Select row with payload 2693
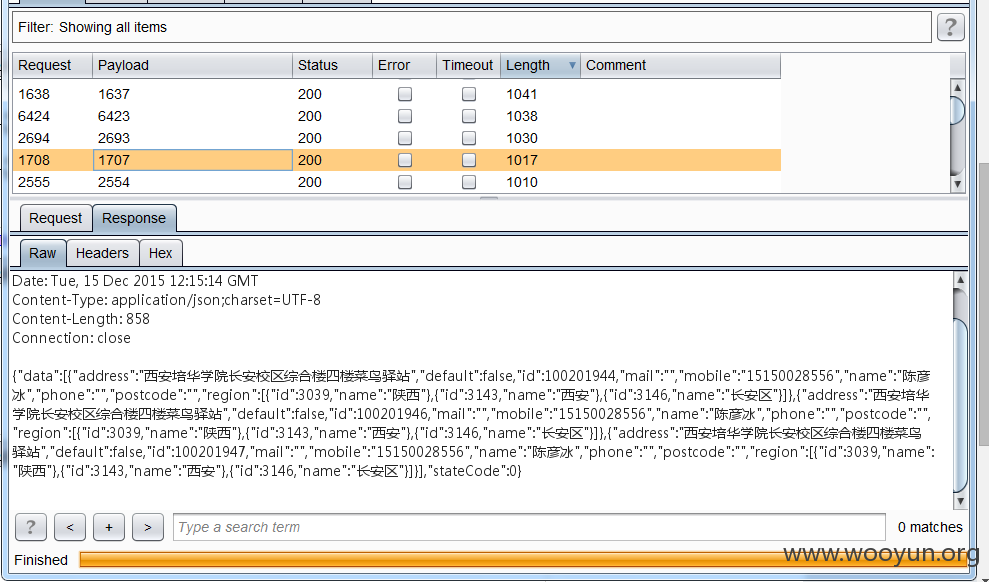The width and height of the screenshot is (989, 582). pos(397,138)
